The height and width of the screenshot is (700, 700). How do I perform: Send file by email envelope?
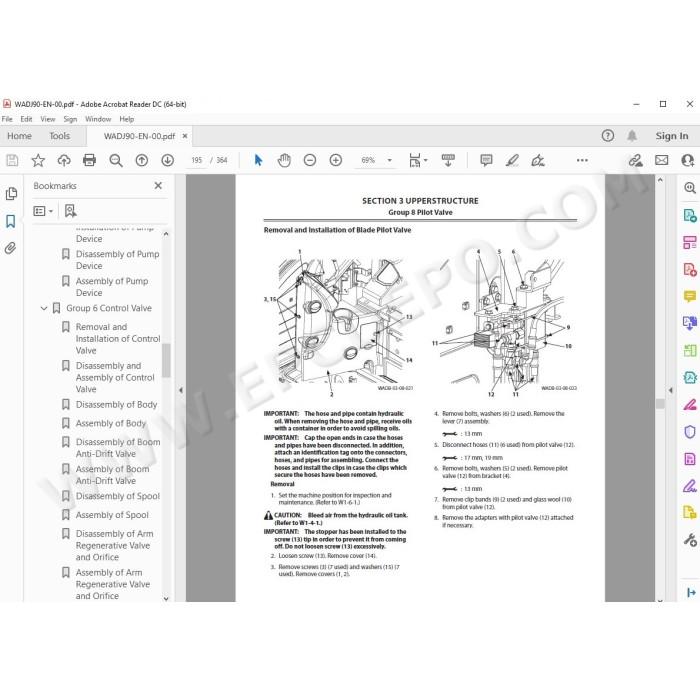662,160
